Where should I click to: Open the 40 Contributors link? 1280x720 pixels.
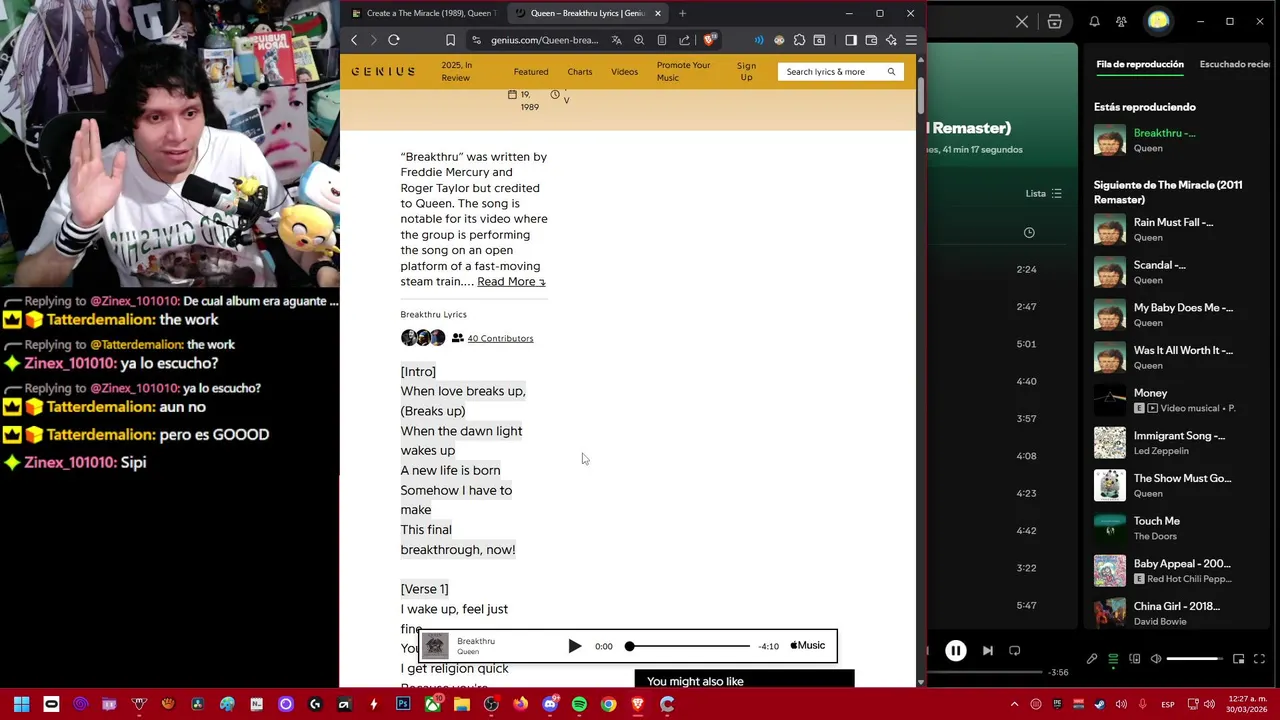[500, 339]
